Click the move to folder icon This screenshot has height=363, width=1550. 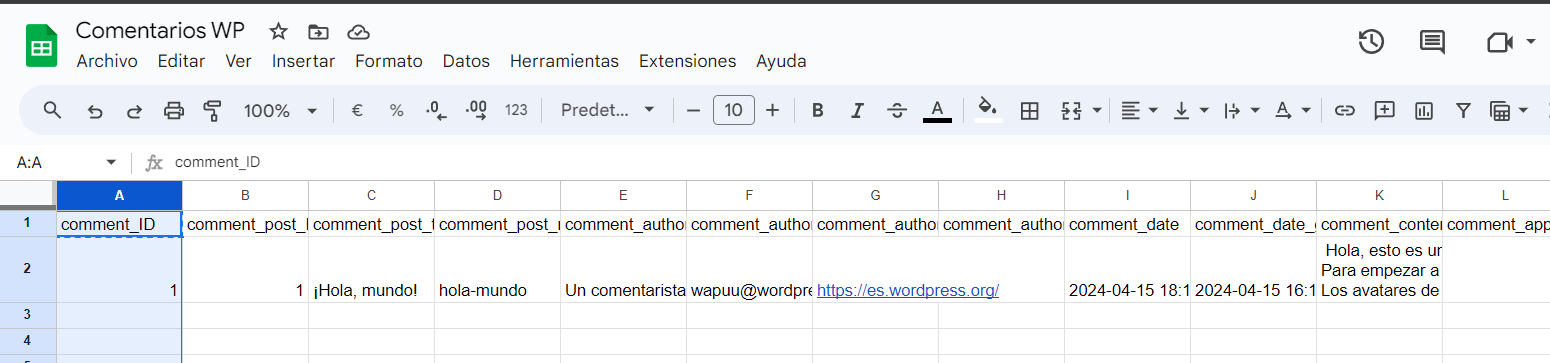(x=318, y=31)
